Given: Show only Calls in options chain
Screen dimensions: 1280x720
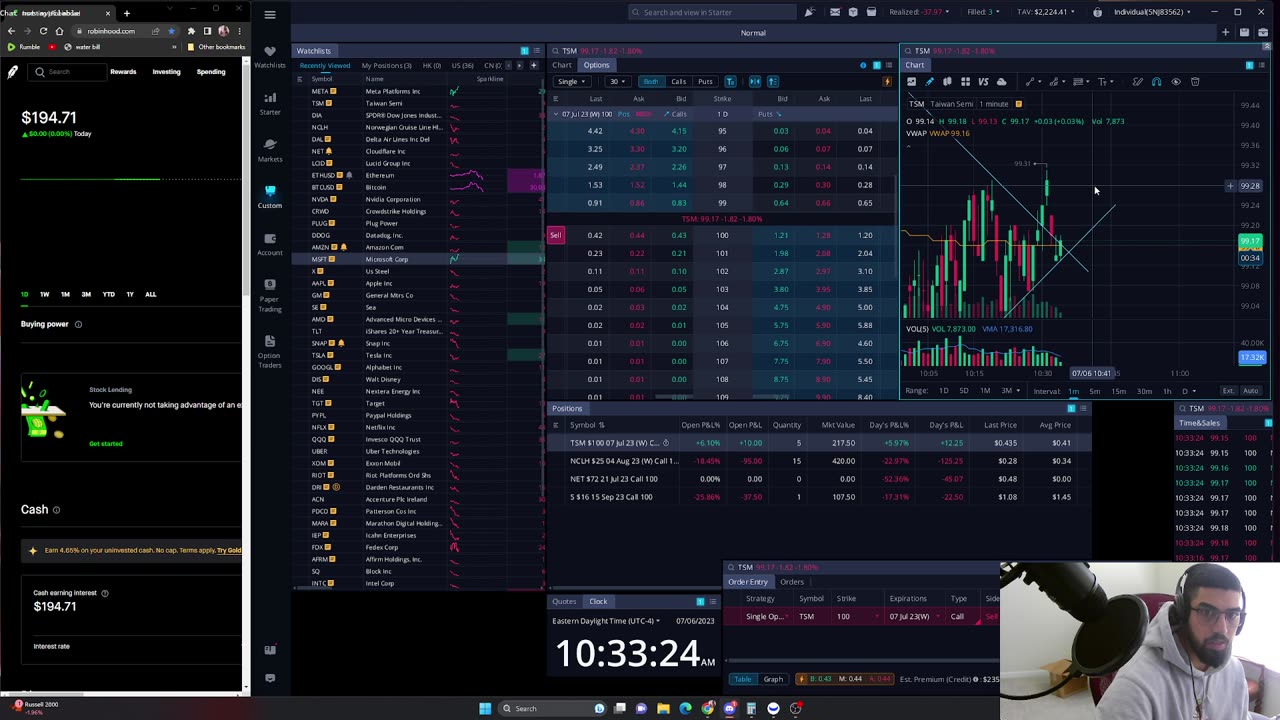Looking at the screenshot, I should click(x=678, y=81).
